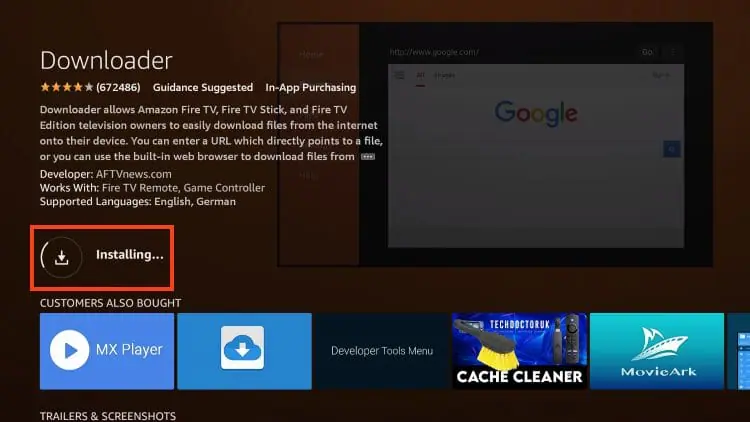Click the Installing... status label
The width and height of the screenshot is (750, 422).
129,255
